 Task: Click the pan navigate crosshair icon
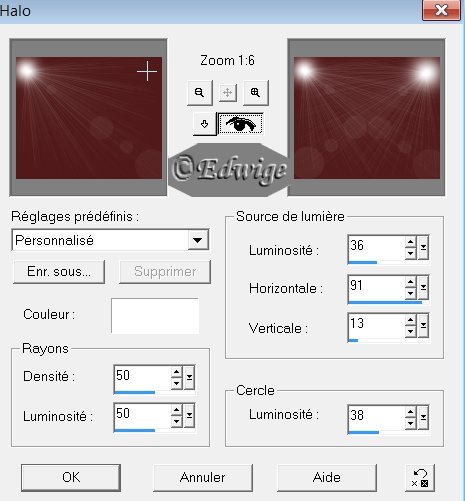click(x=228, y=92)
